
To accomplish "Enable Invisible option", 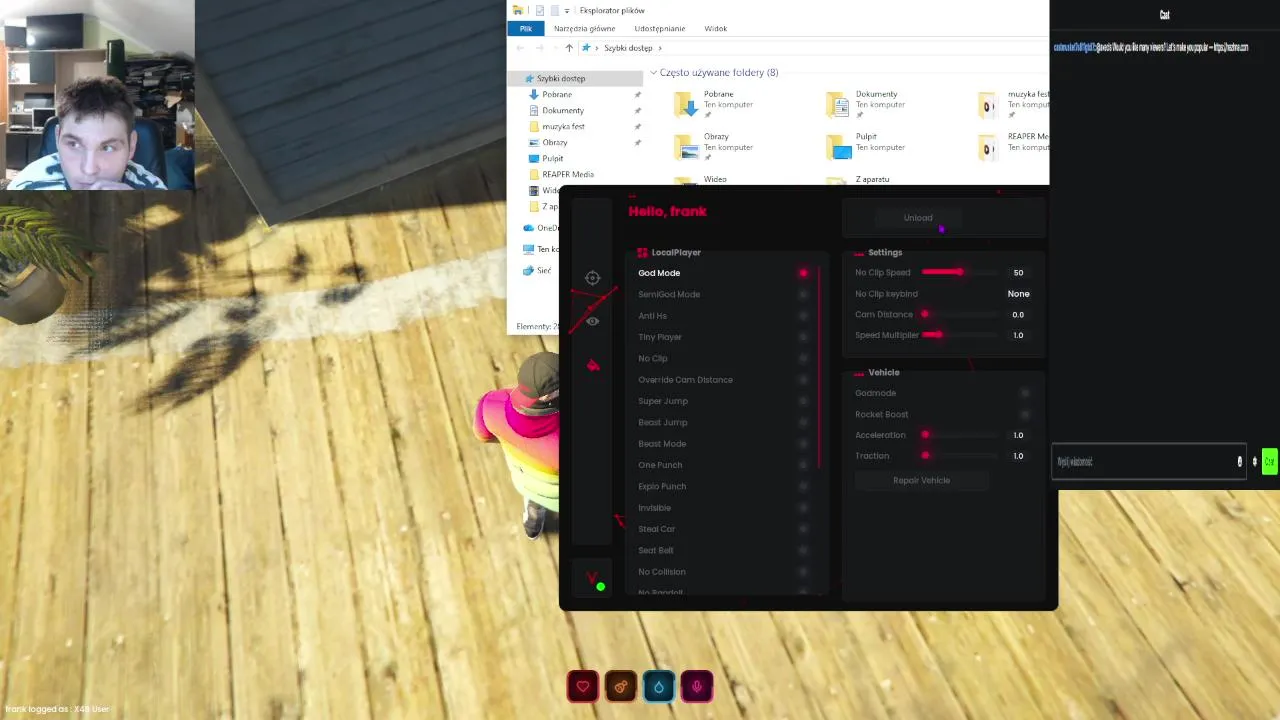I will click(x=803, y=508).
